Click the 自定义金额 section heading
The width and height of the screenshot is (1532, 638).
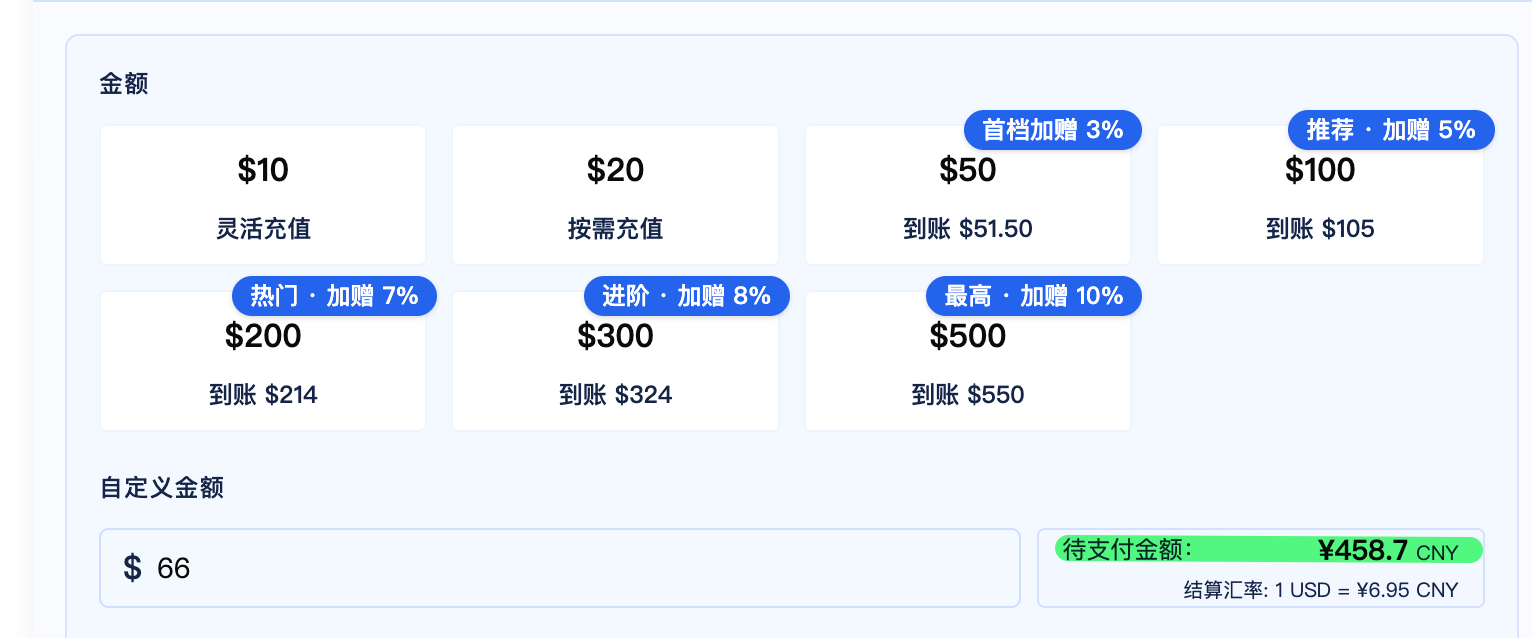[161, 488]
